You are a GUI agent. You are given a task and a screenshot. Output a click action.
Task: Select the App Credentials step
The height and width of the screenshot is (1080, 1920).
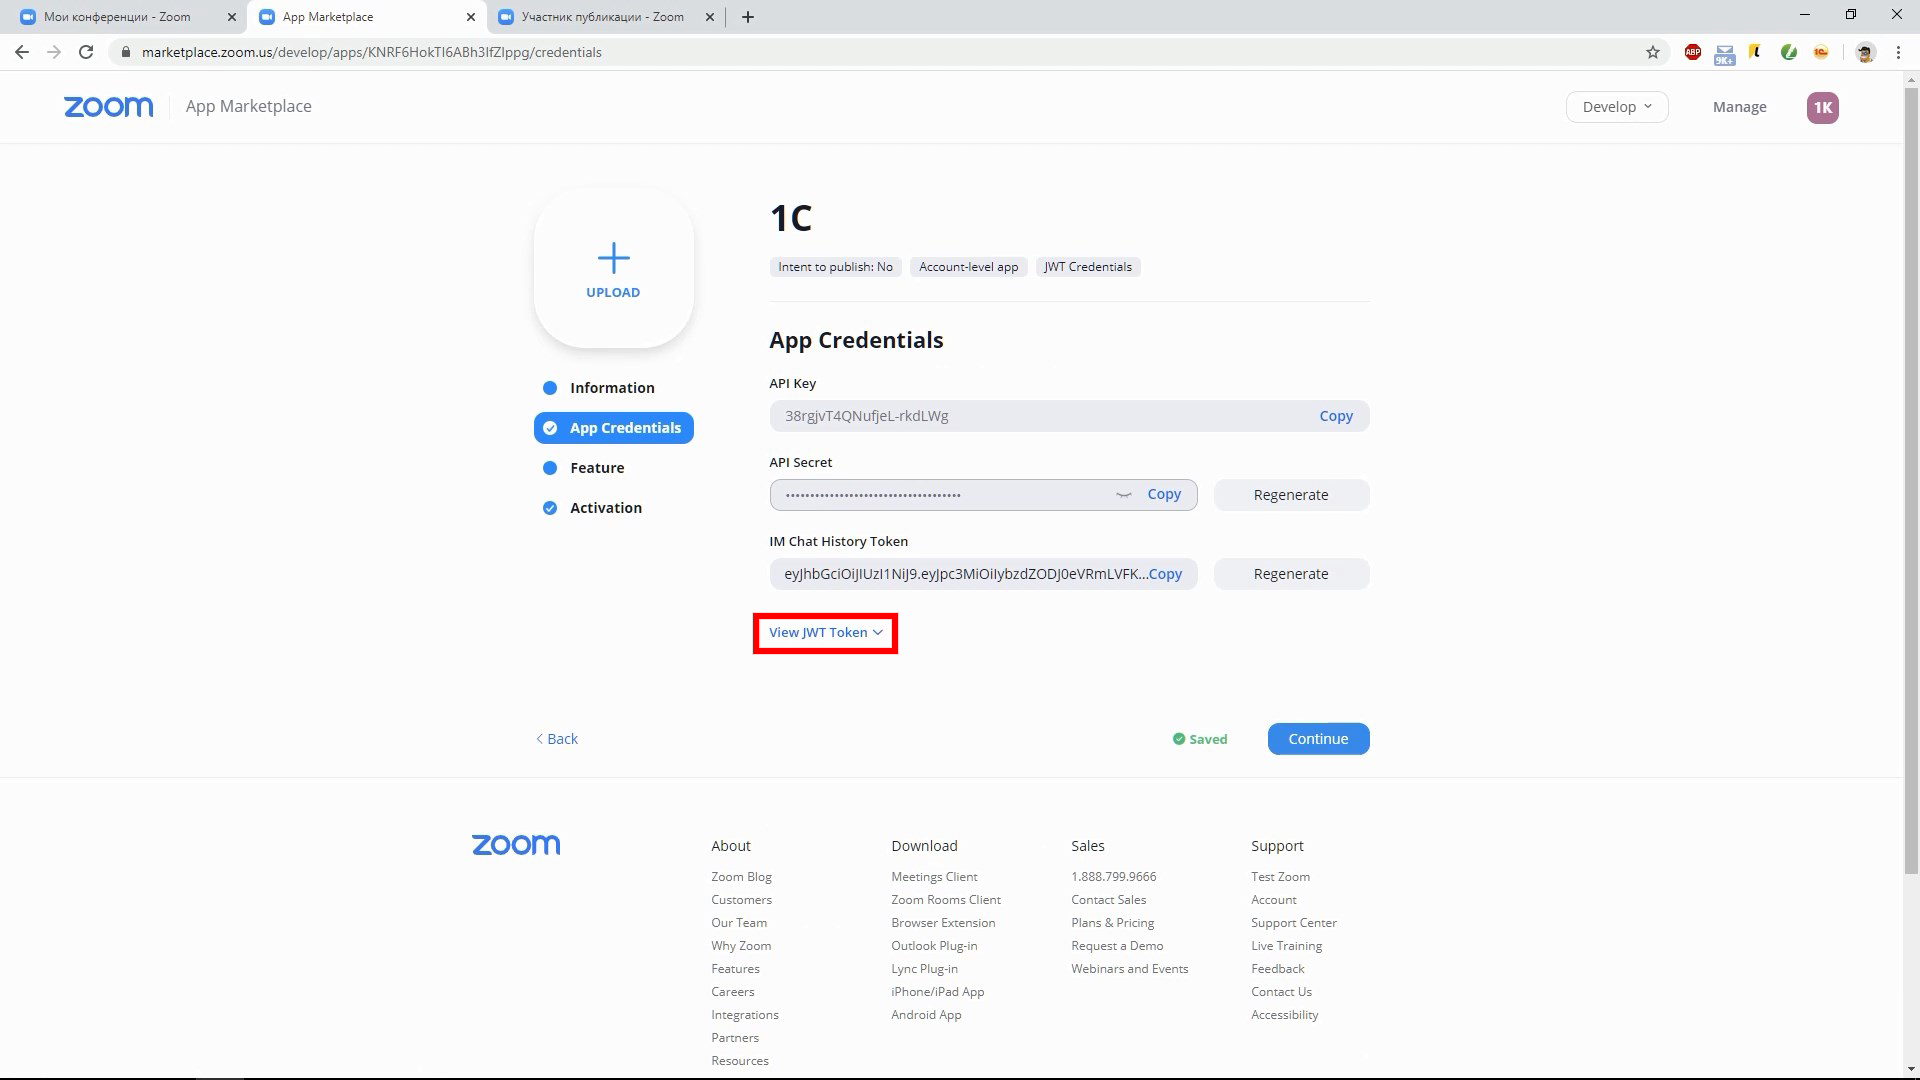pyautogui.click(x=613, y=428)
